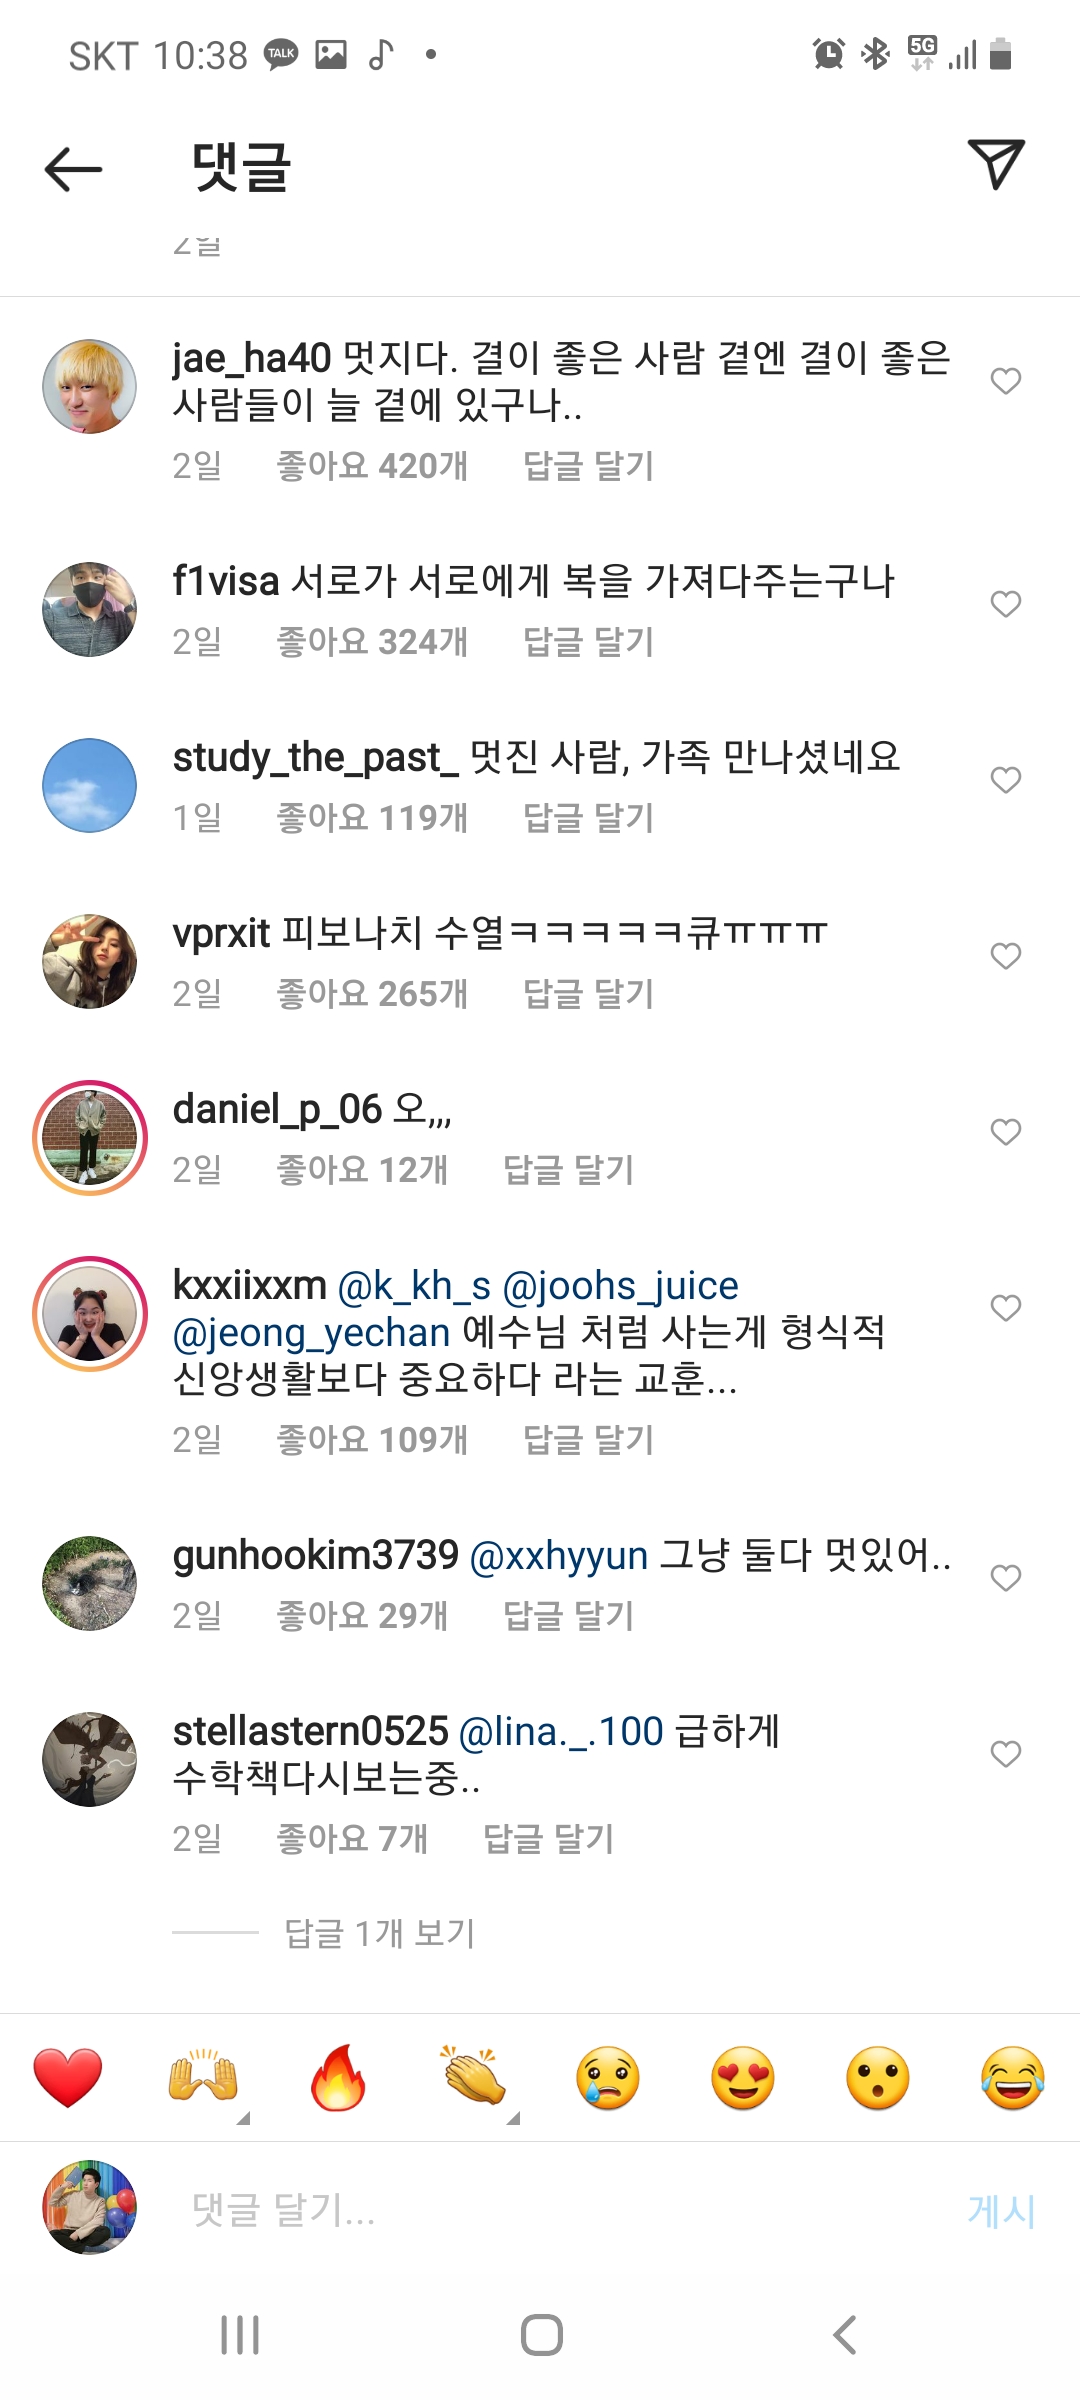
Task: Insert the tears-of-joy laughing emoji
Action: click(1013, 2077)
